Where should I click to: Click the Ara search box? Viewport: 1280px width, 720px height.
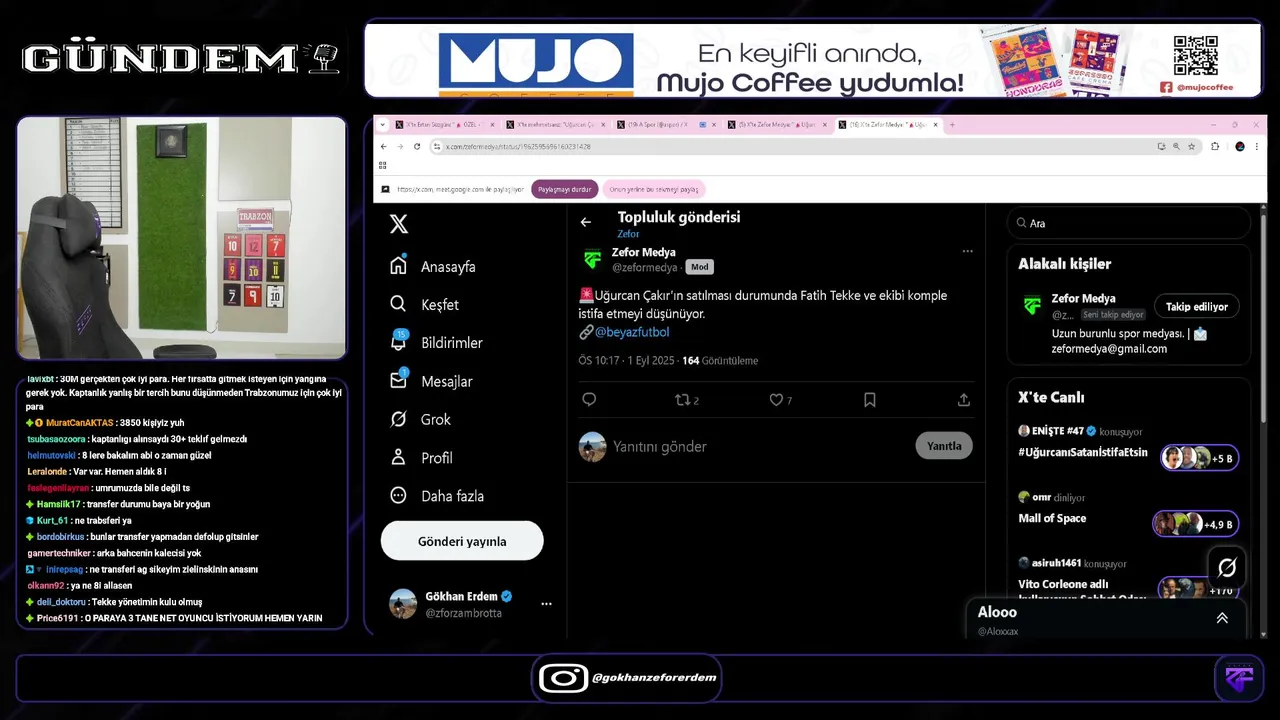click(1129, 223)
